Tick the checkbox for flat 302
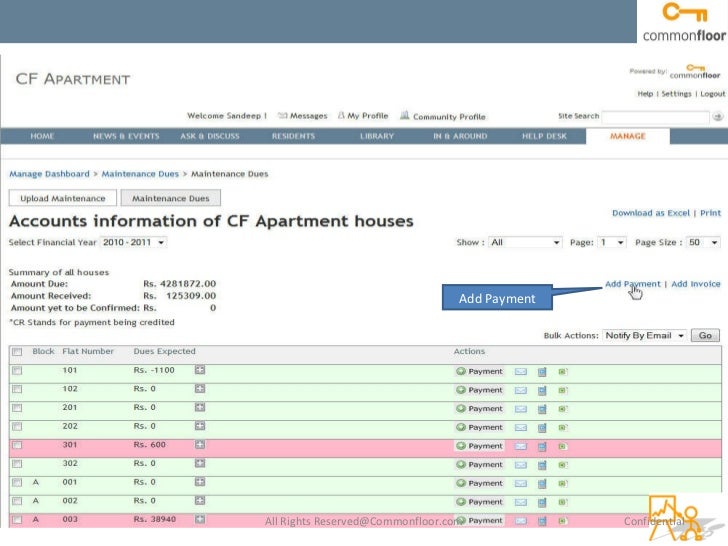Screen dimensions: 728x546 tap(17, 464)
